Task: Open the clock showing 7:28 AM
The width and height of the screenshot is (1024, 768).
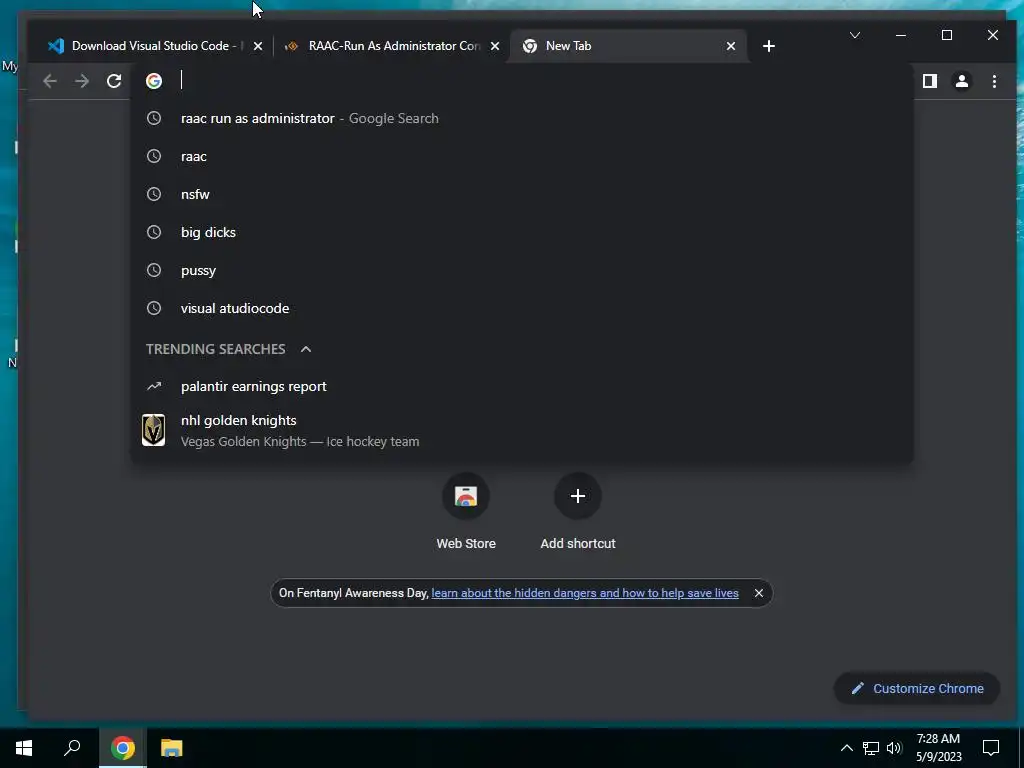Action: coord(938,748)
